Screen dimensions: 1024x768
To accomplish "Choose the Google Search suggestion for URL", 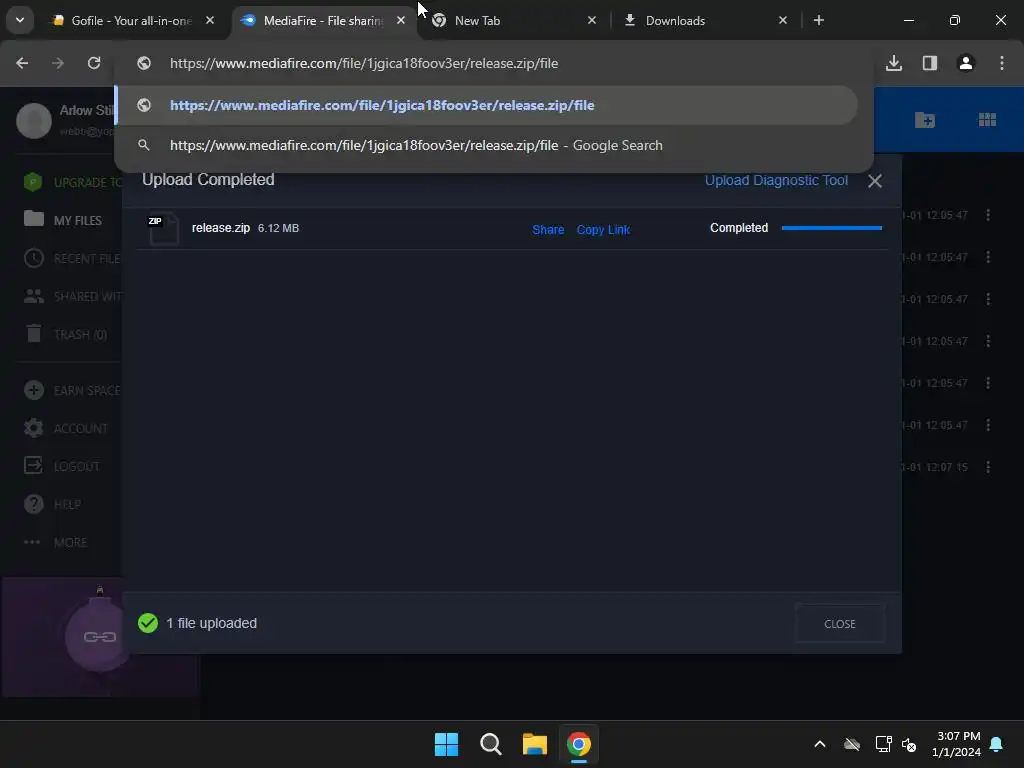I will click(487, 146).
